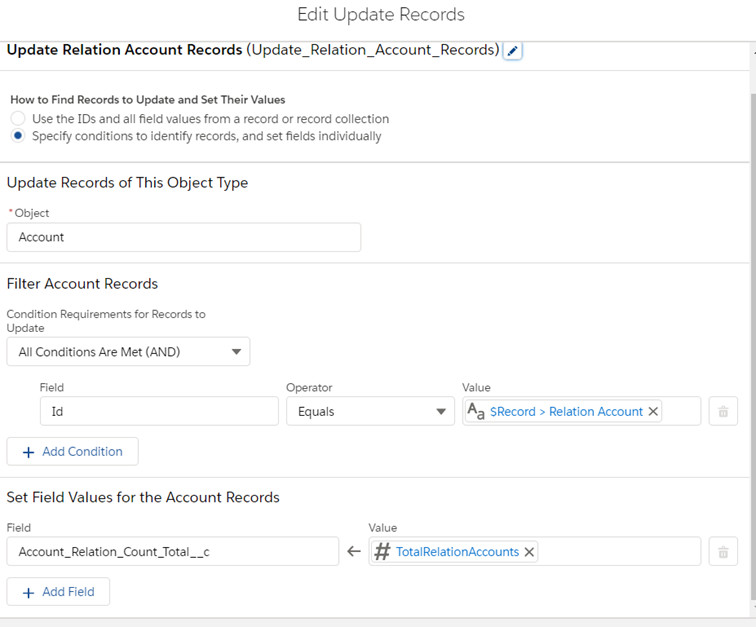Click the Object field containing Account
The image size is (756, 627).
click(x=183, y=237)
